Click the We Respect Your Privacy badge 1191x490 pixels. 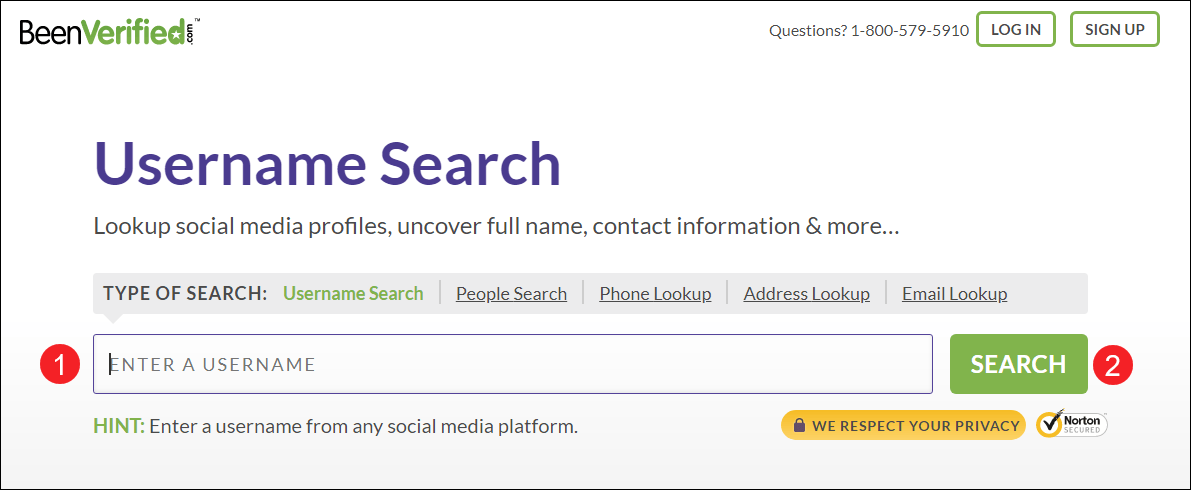(x=903, y=425)
